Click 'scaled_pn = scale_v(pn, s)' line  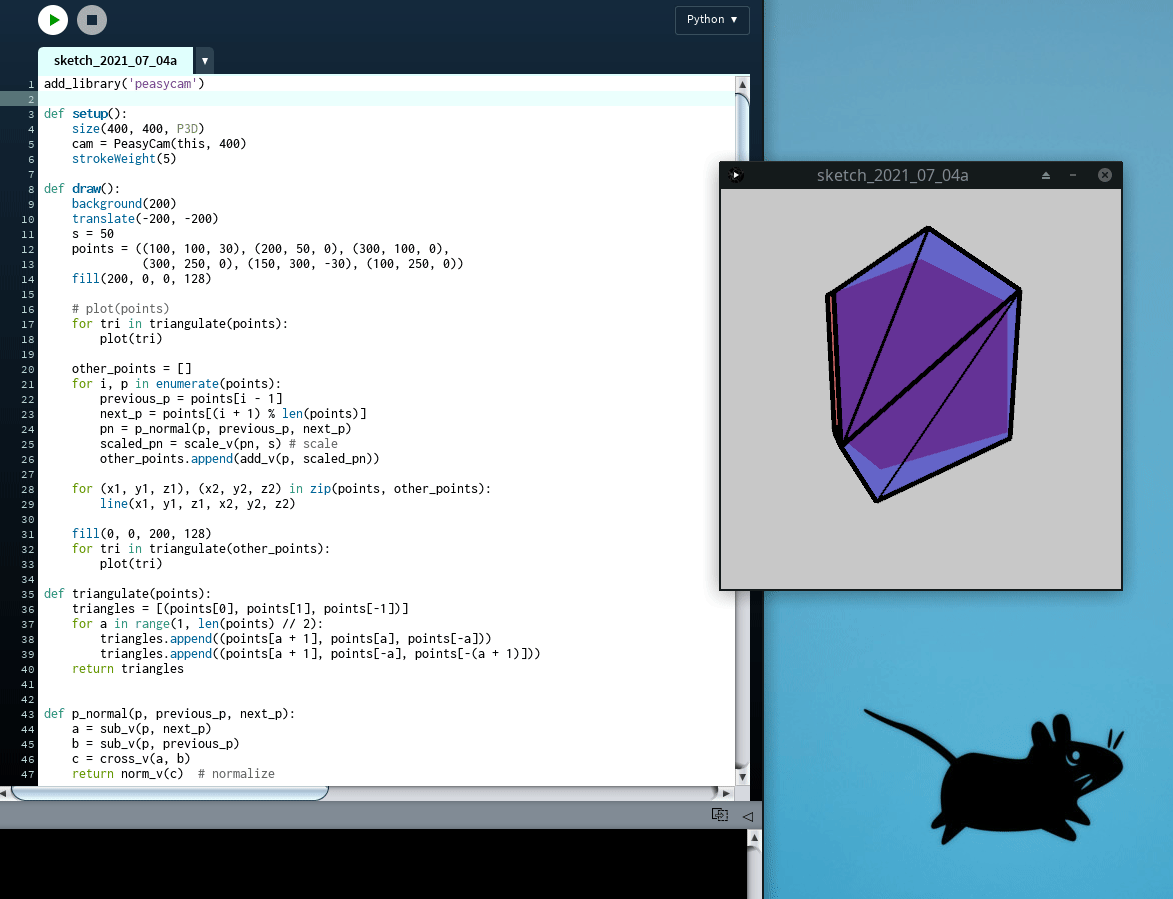191,444
